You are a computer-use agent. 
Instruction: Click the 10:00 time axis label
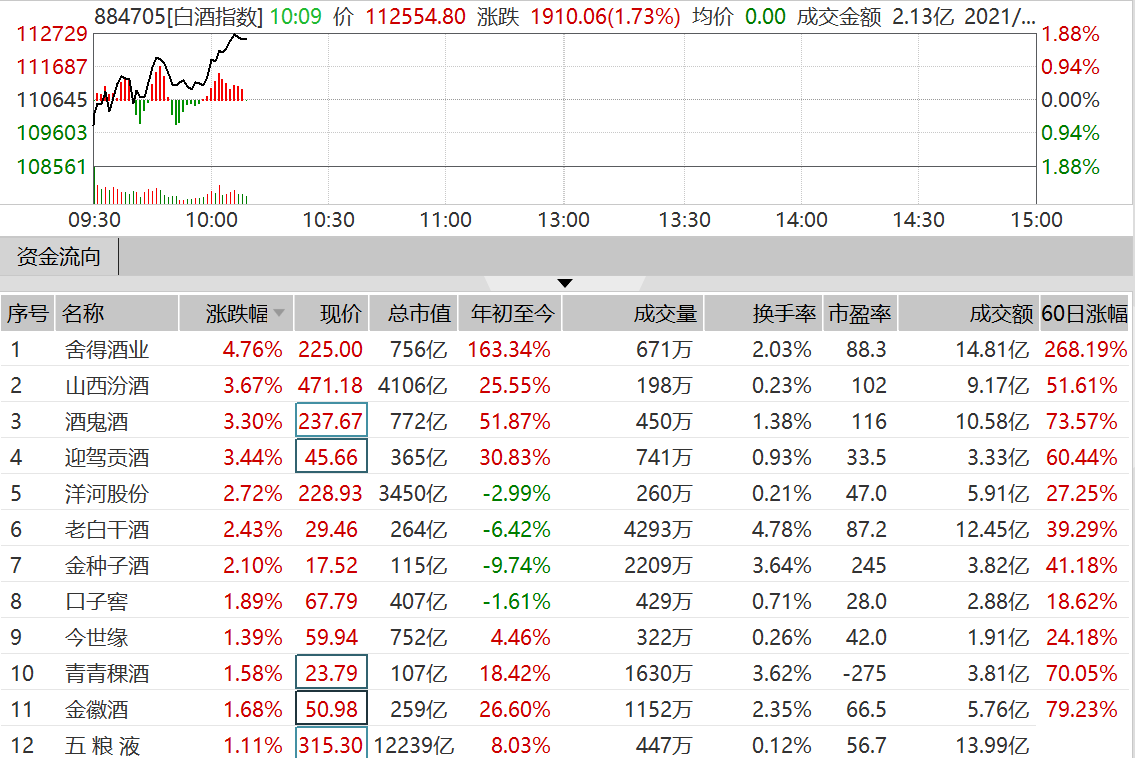coord(211,220)
